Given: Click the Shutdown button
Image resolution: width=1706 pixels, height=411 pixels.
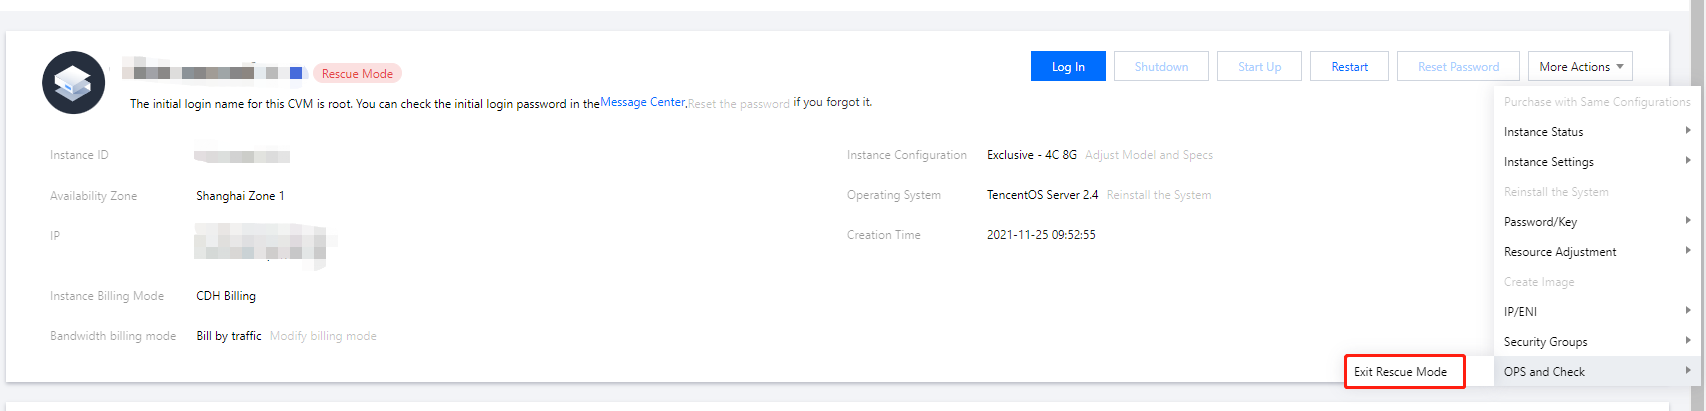Looking at the screenshot, I should [x=1161, y=67].
